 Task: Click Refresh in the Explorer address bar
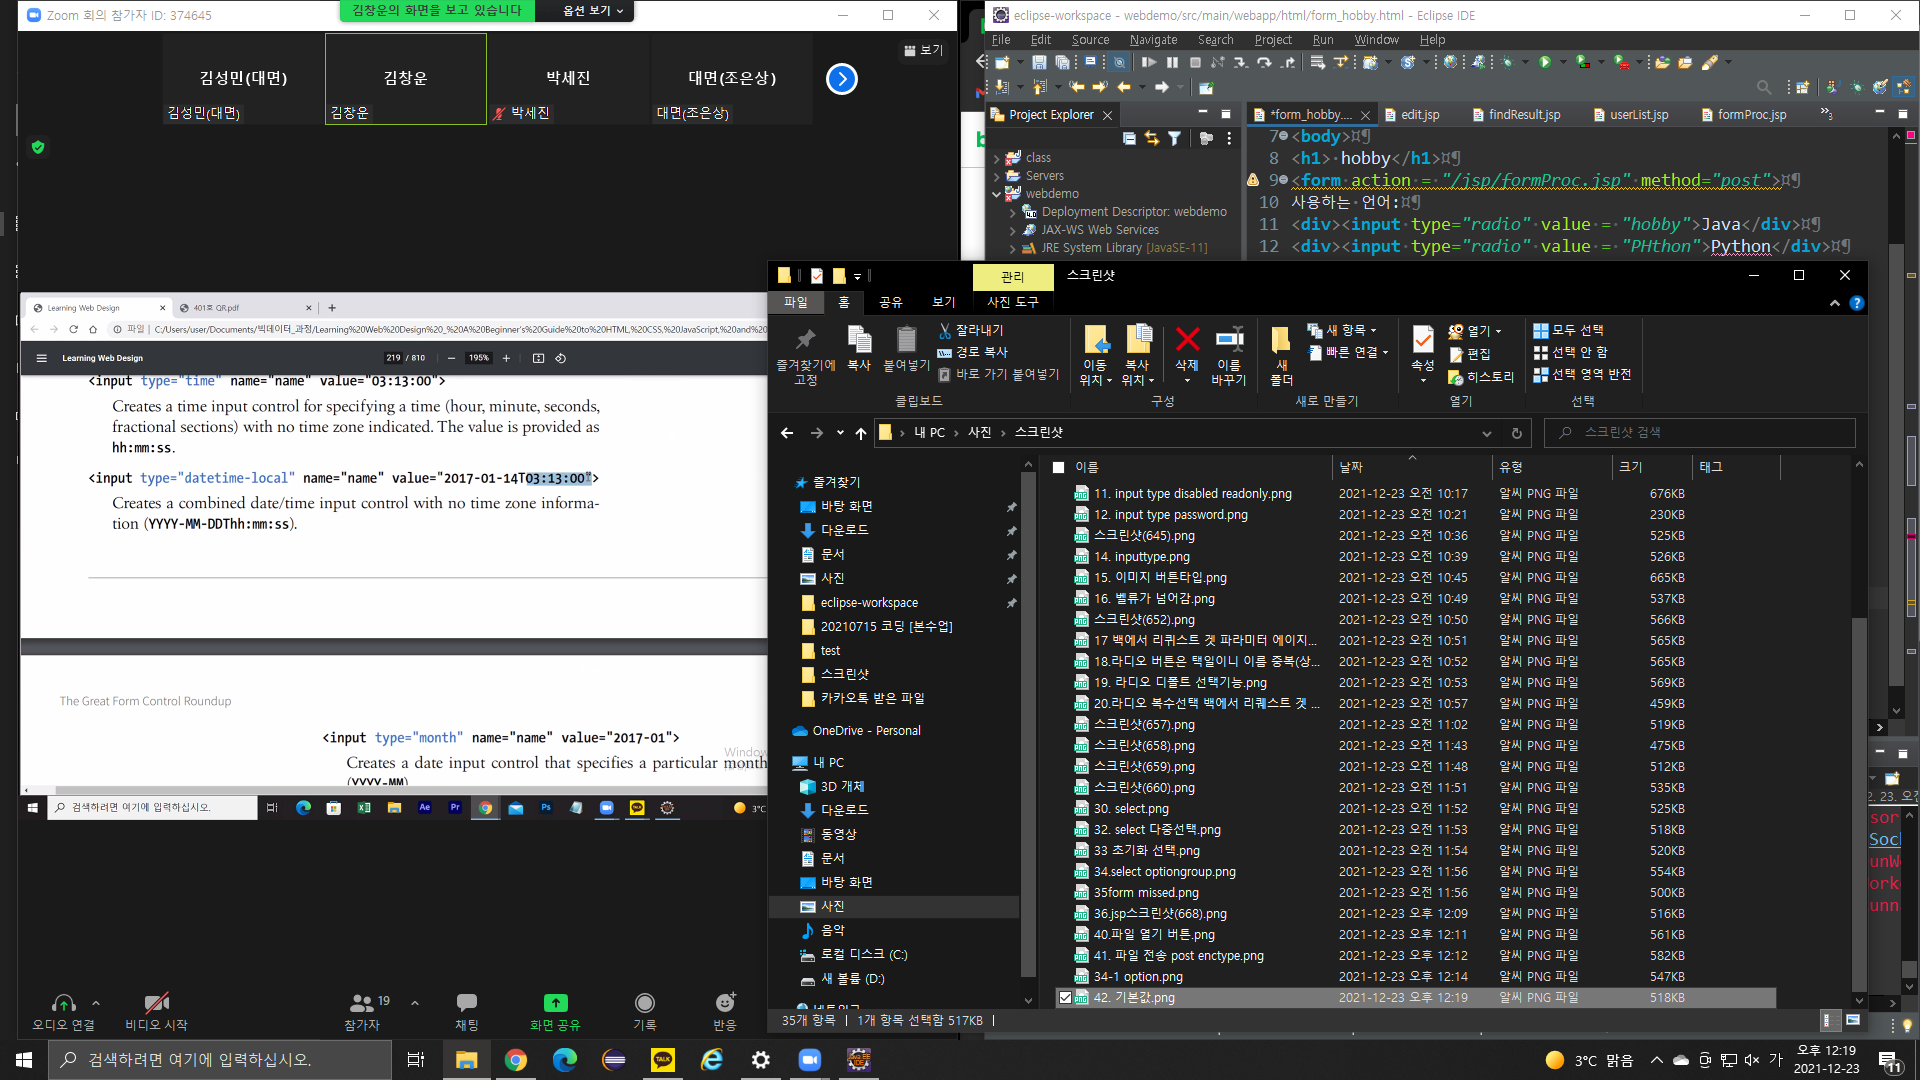point(1516,433)
